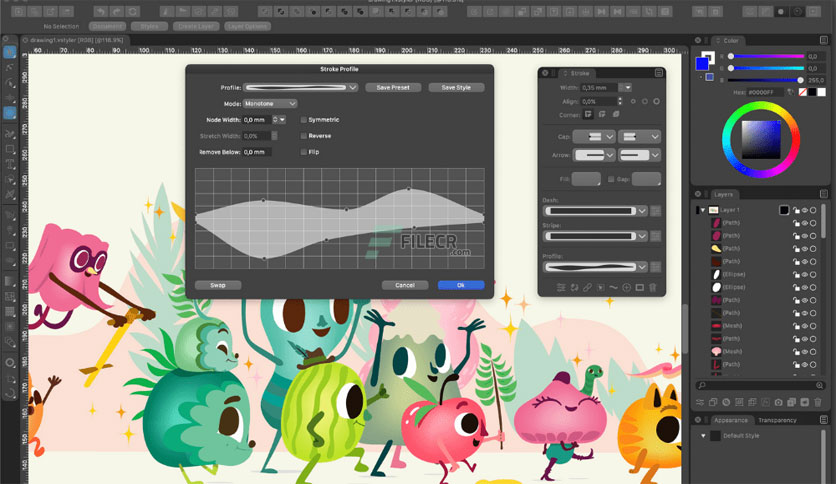Select the bevel corner icon in Stroke panel
The width and height of the screenshot is (836, 484).
(x=616, y=115)
